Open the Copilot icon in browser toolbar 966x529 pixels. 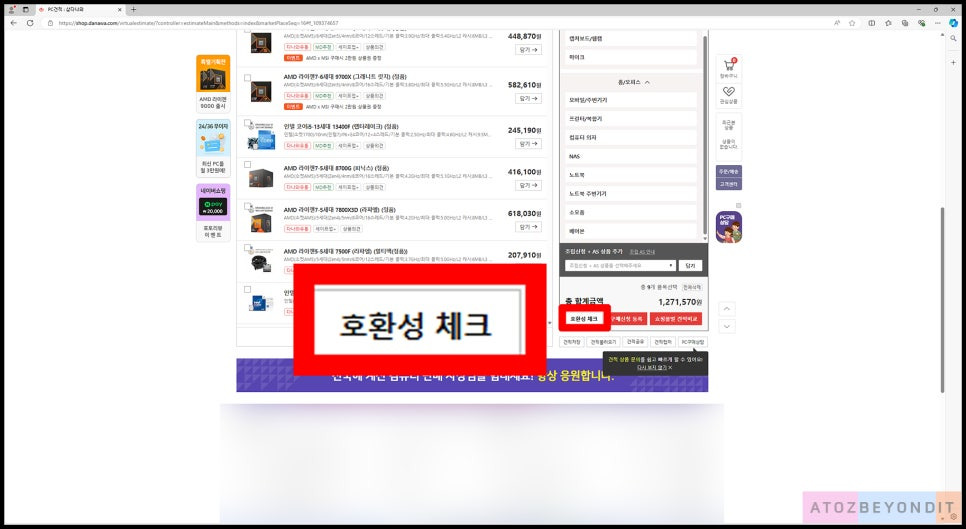coord(953,23)
